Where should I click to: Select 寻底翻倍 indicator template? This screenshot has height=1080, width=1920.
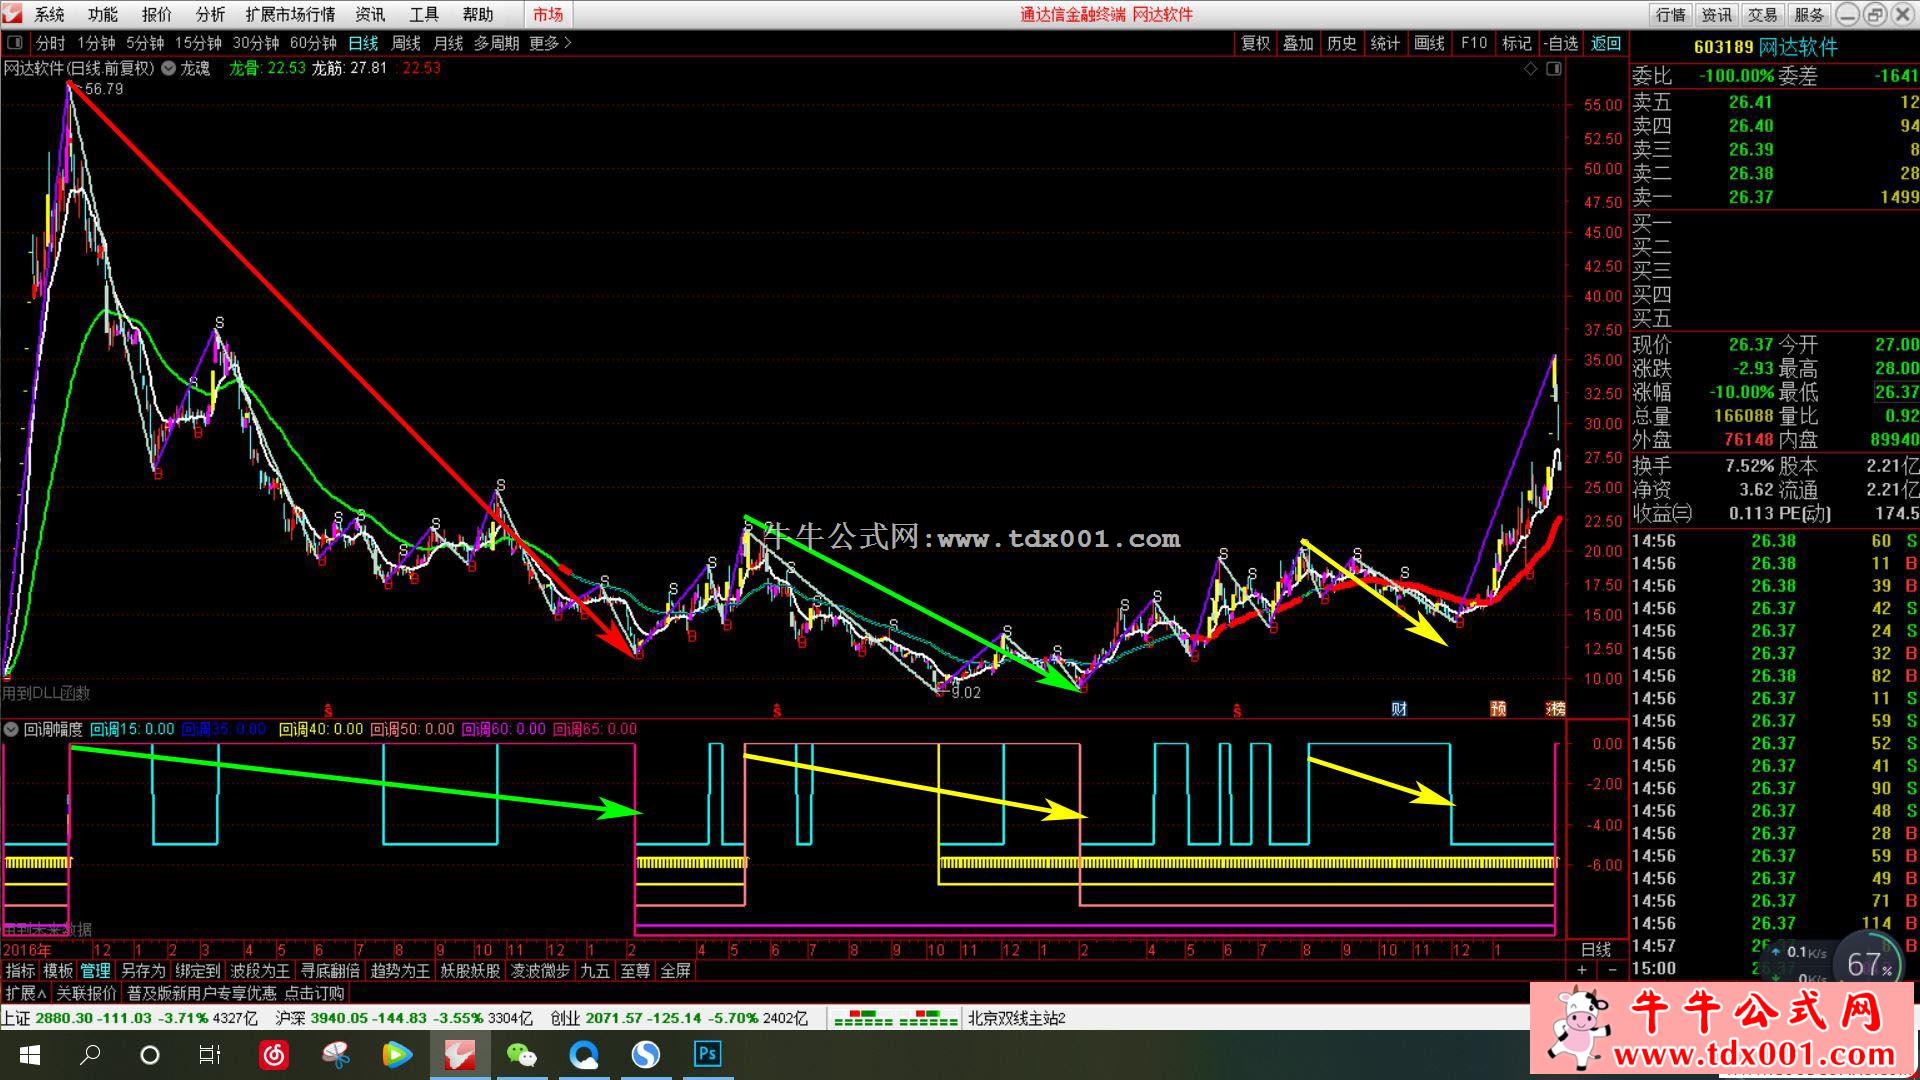coord(330,970)
